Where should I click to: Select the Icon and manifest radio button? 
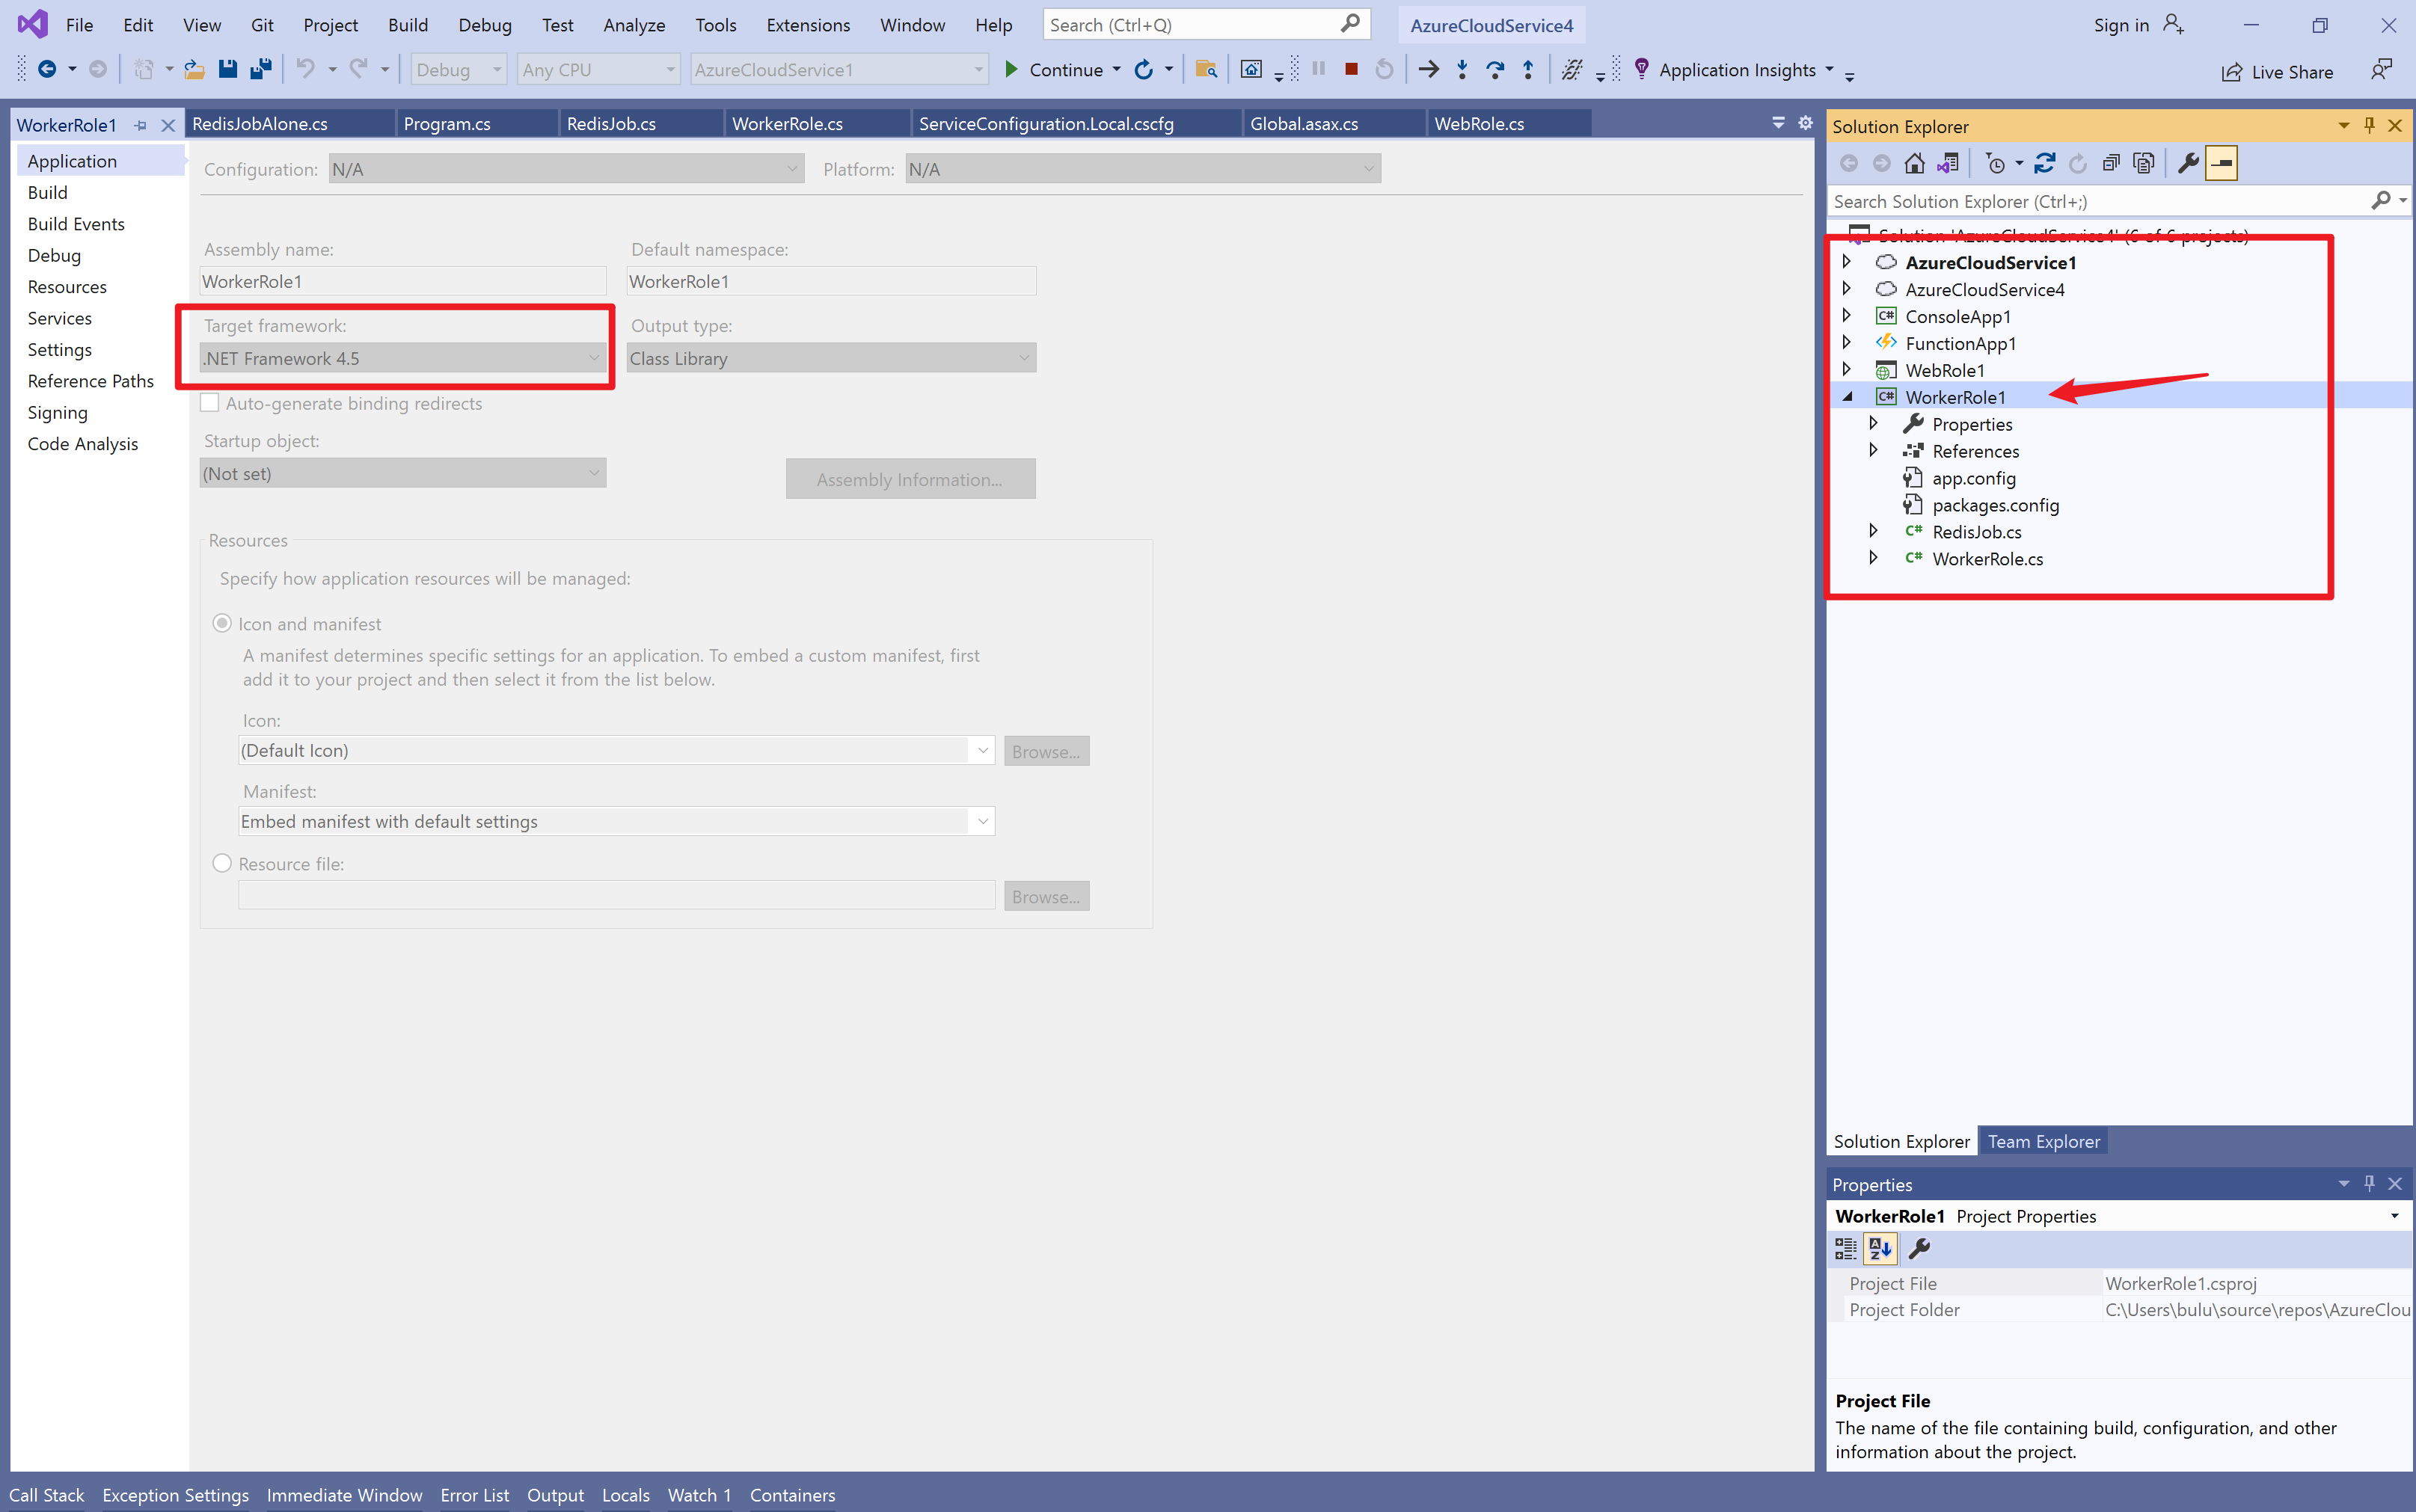(x=222, y=623)
